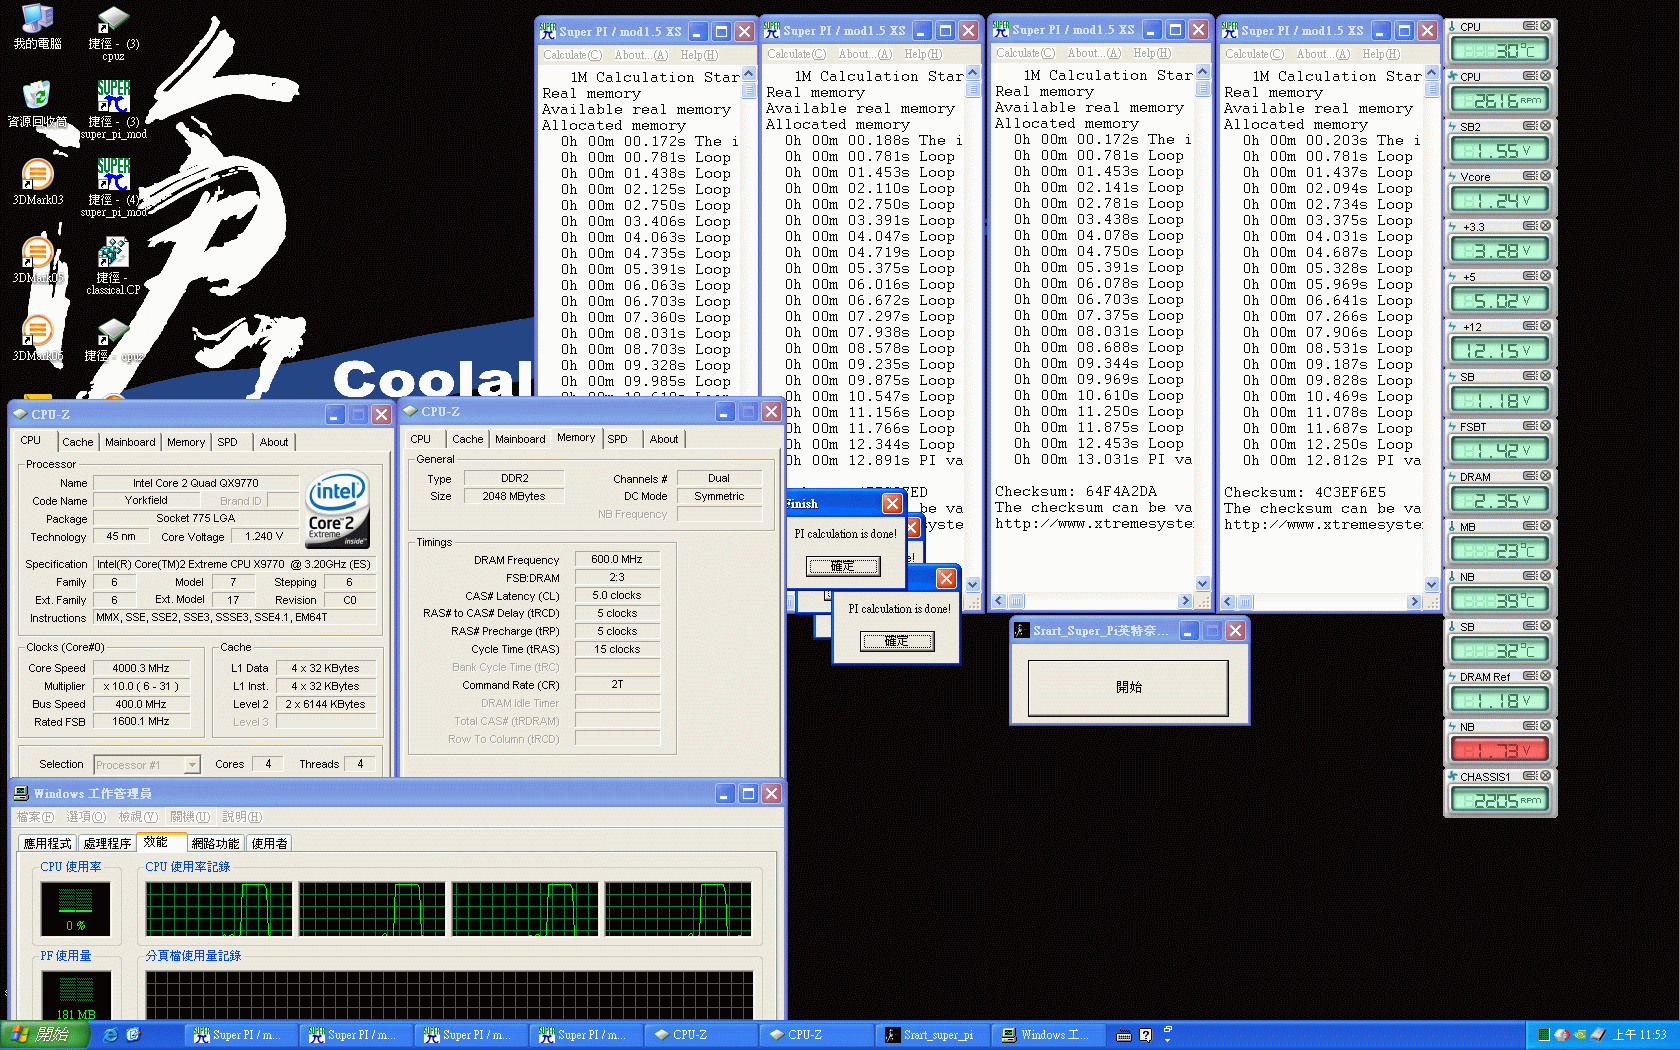This screenshot has width=1680, height=1050.
Task: Open the 資源回收筒 recycle bin icon
Action: coord(37,104)
